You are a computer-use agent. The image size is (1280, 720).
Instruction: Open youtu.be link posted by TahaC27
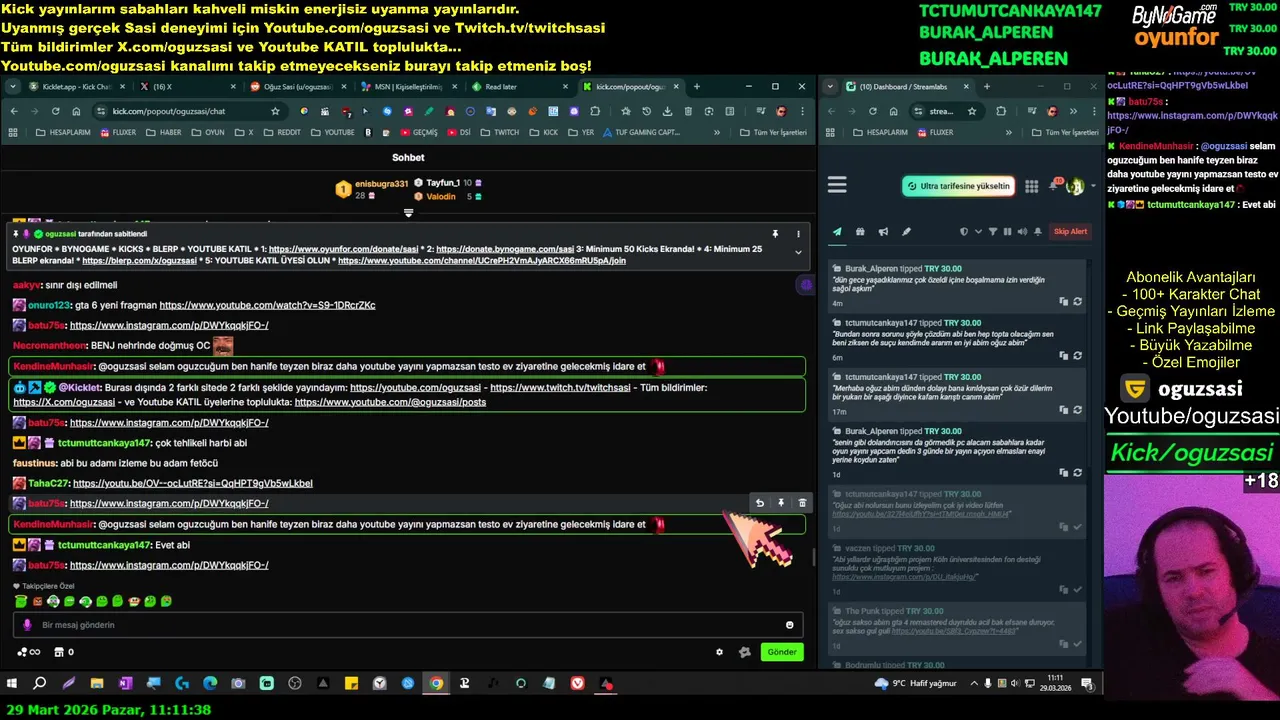(192, 483)
